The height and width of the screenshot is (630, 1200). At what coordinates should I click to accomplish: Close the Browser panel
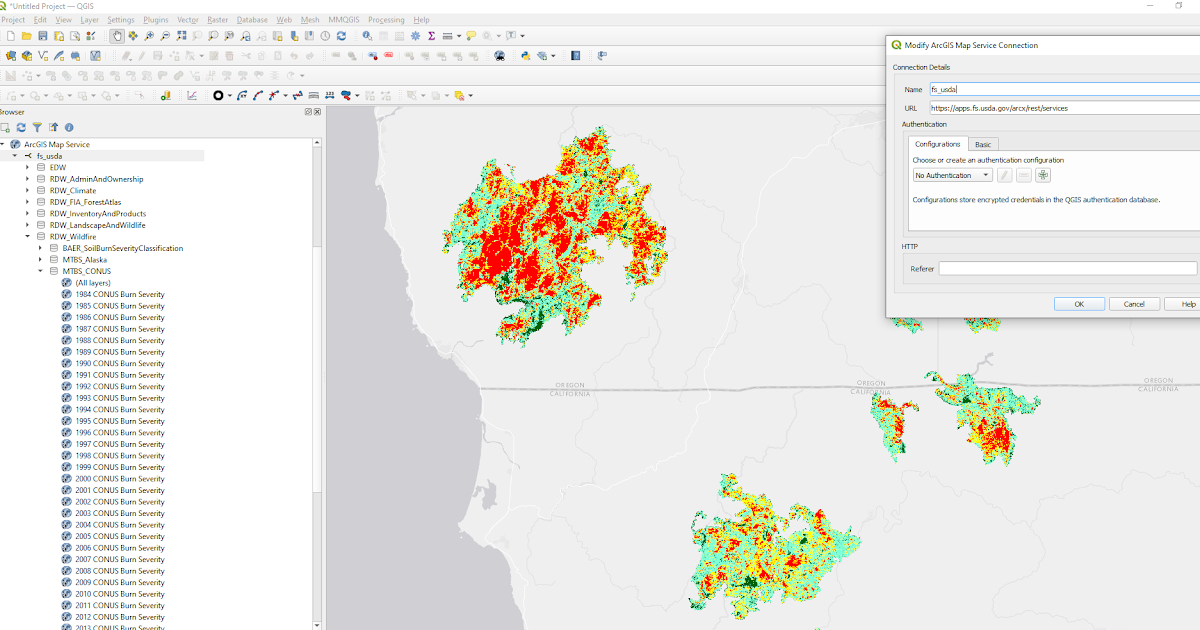pos(317,112)
